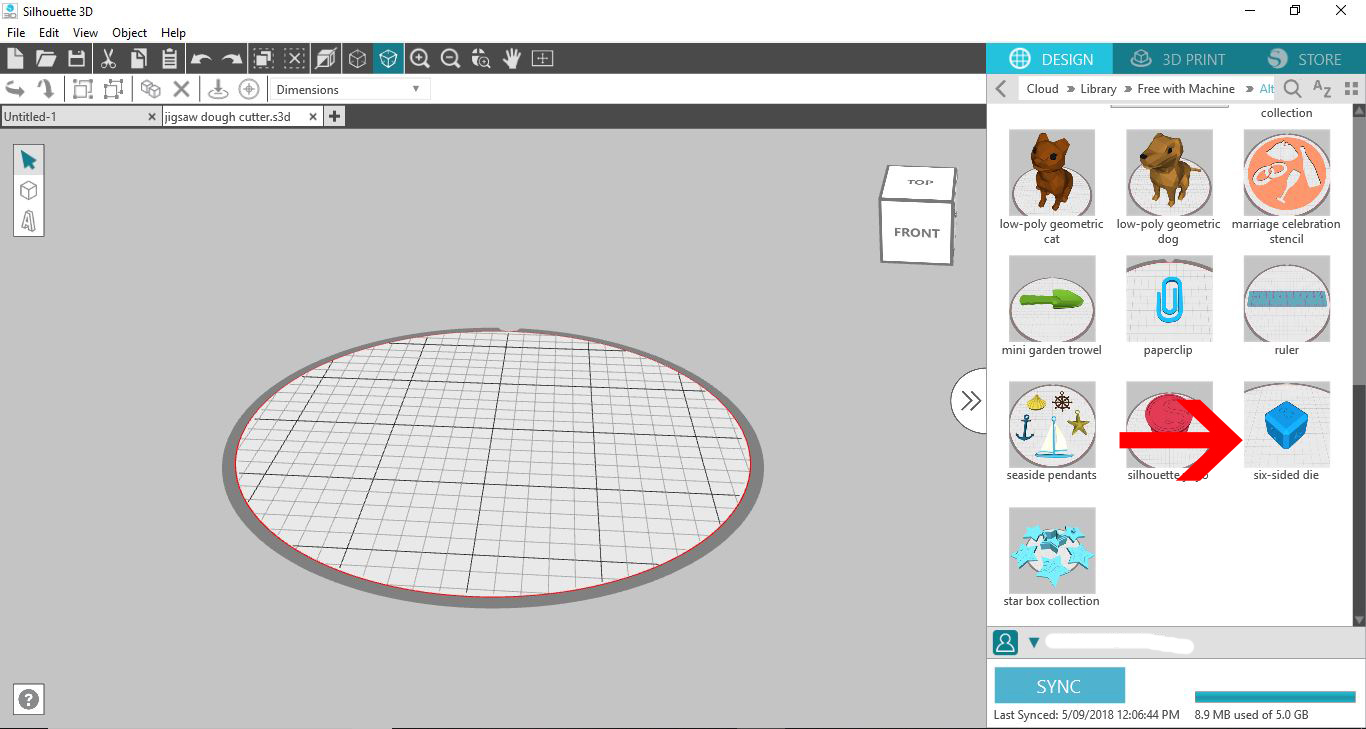Open the Dimensions dropdown
This screenshot has width=1366, height=729.
pos(349,89)
